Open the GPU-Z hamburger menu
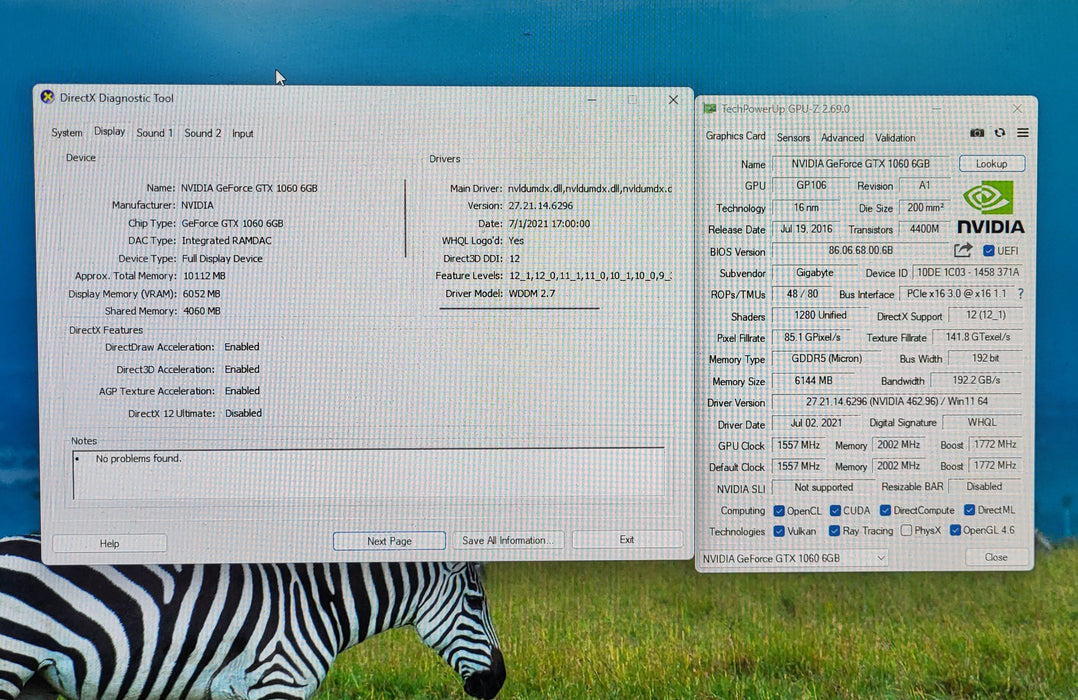This screenshot has height=700, width=1078. pyautogui.click(x=1023, y=133)
